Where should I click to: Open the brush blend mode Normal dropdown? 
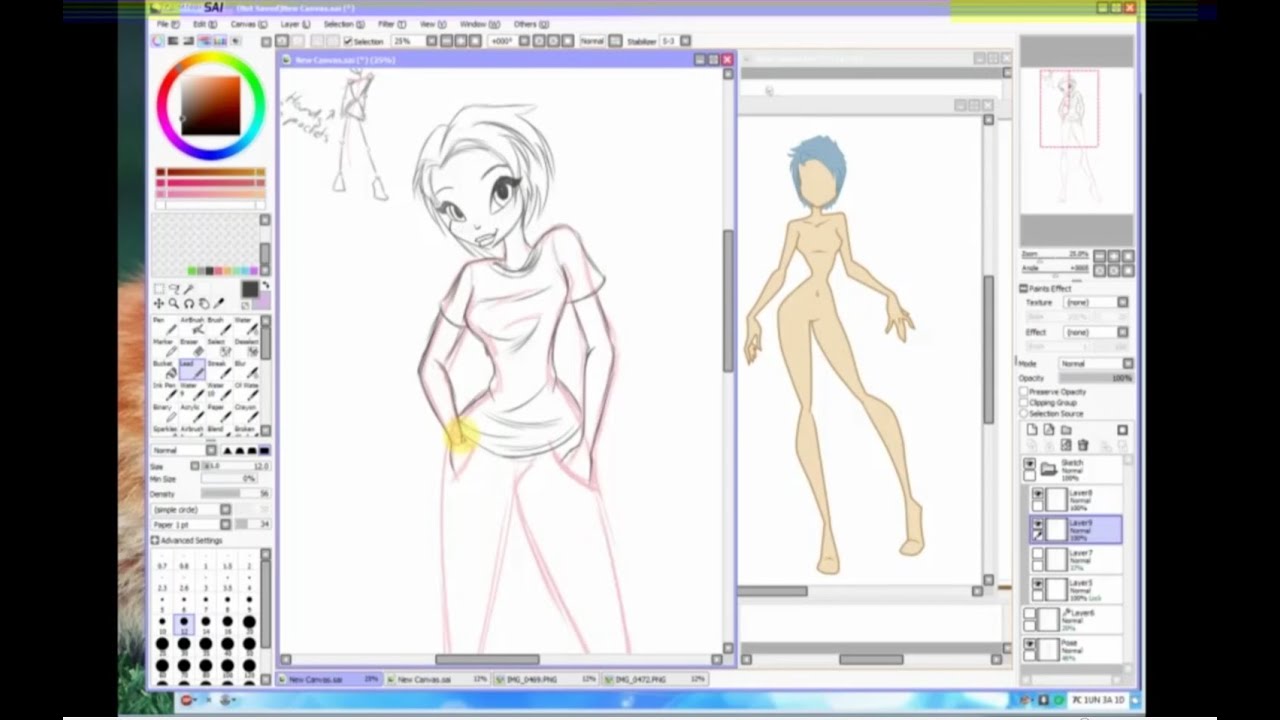(x=211, y=451)
